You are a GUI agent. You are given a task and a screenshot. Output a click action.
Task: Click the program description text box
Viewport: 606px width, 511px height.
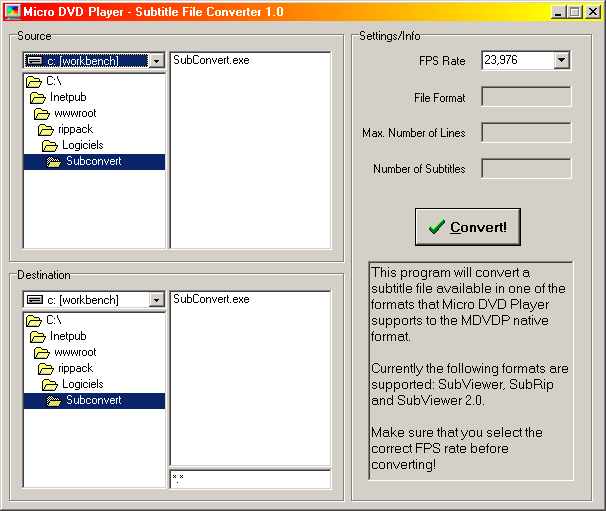point(471,371)
